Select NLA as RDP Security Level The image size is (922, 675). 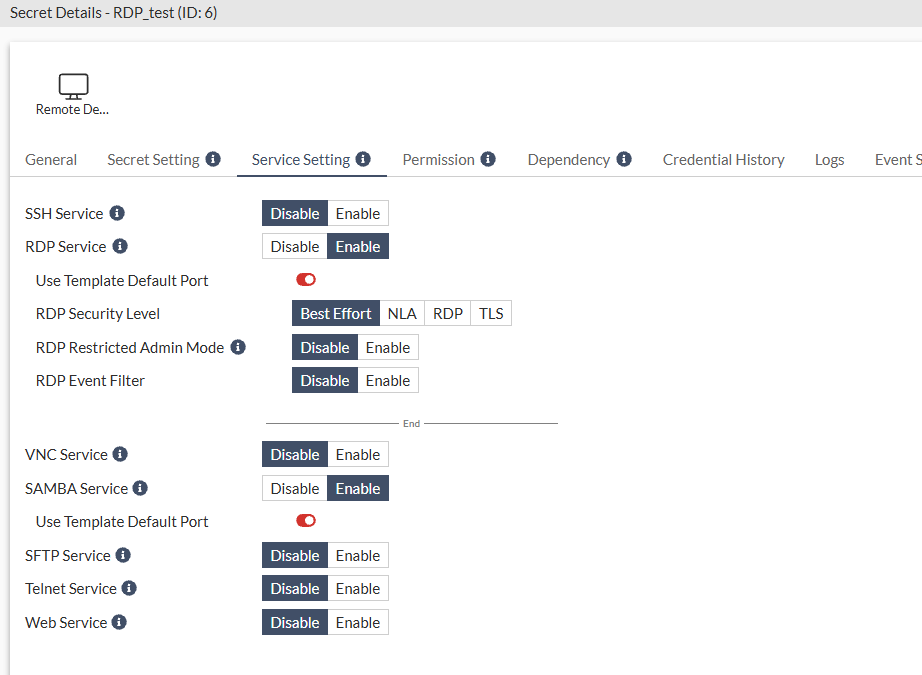click(x=402, y=314)
